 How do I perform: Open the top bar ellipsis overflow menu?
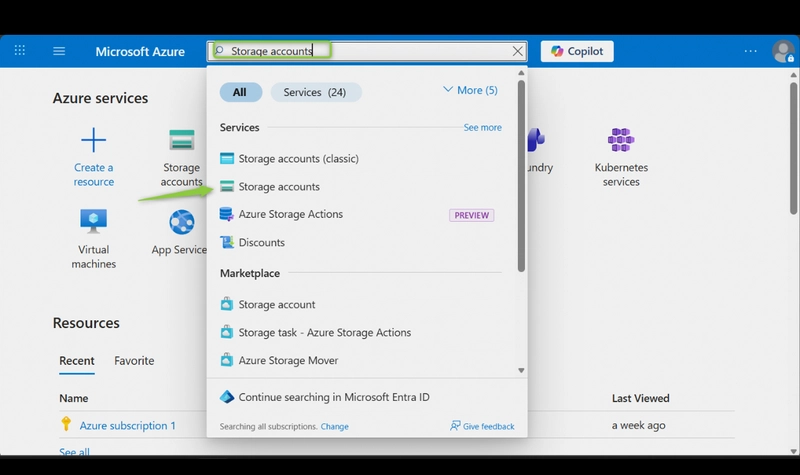point(751,51)
